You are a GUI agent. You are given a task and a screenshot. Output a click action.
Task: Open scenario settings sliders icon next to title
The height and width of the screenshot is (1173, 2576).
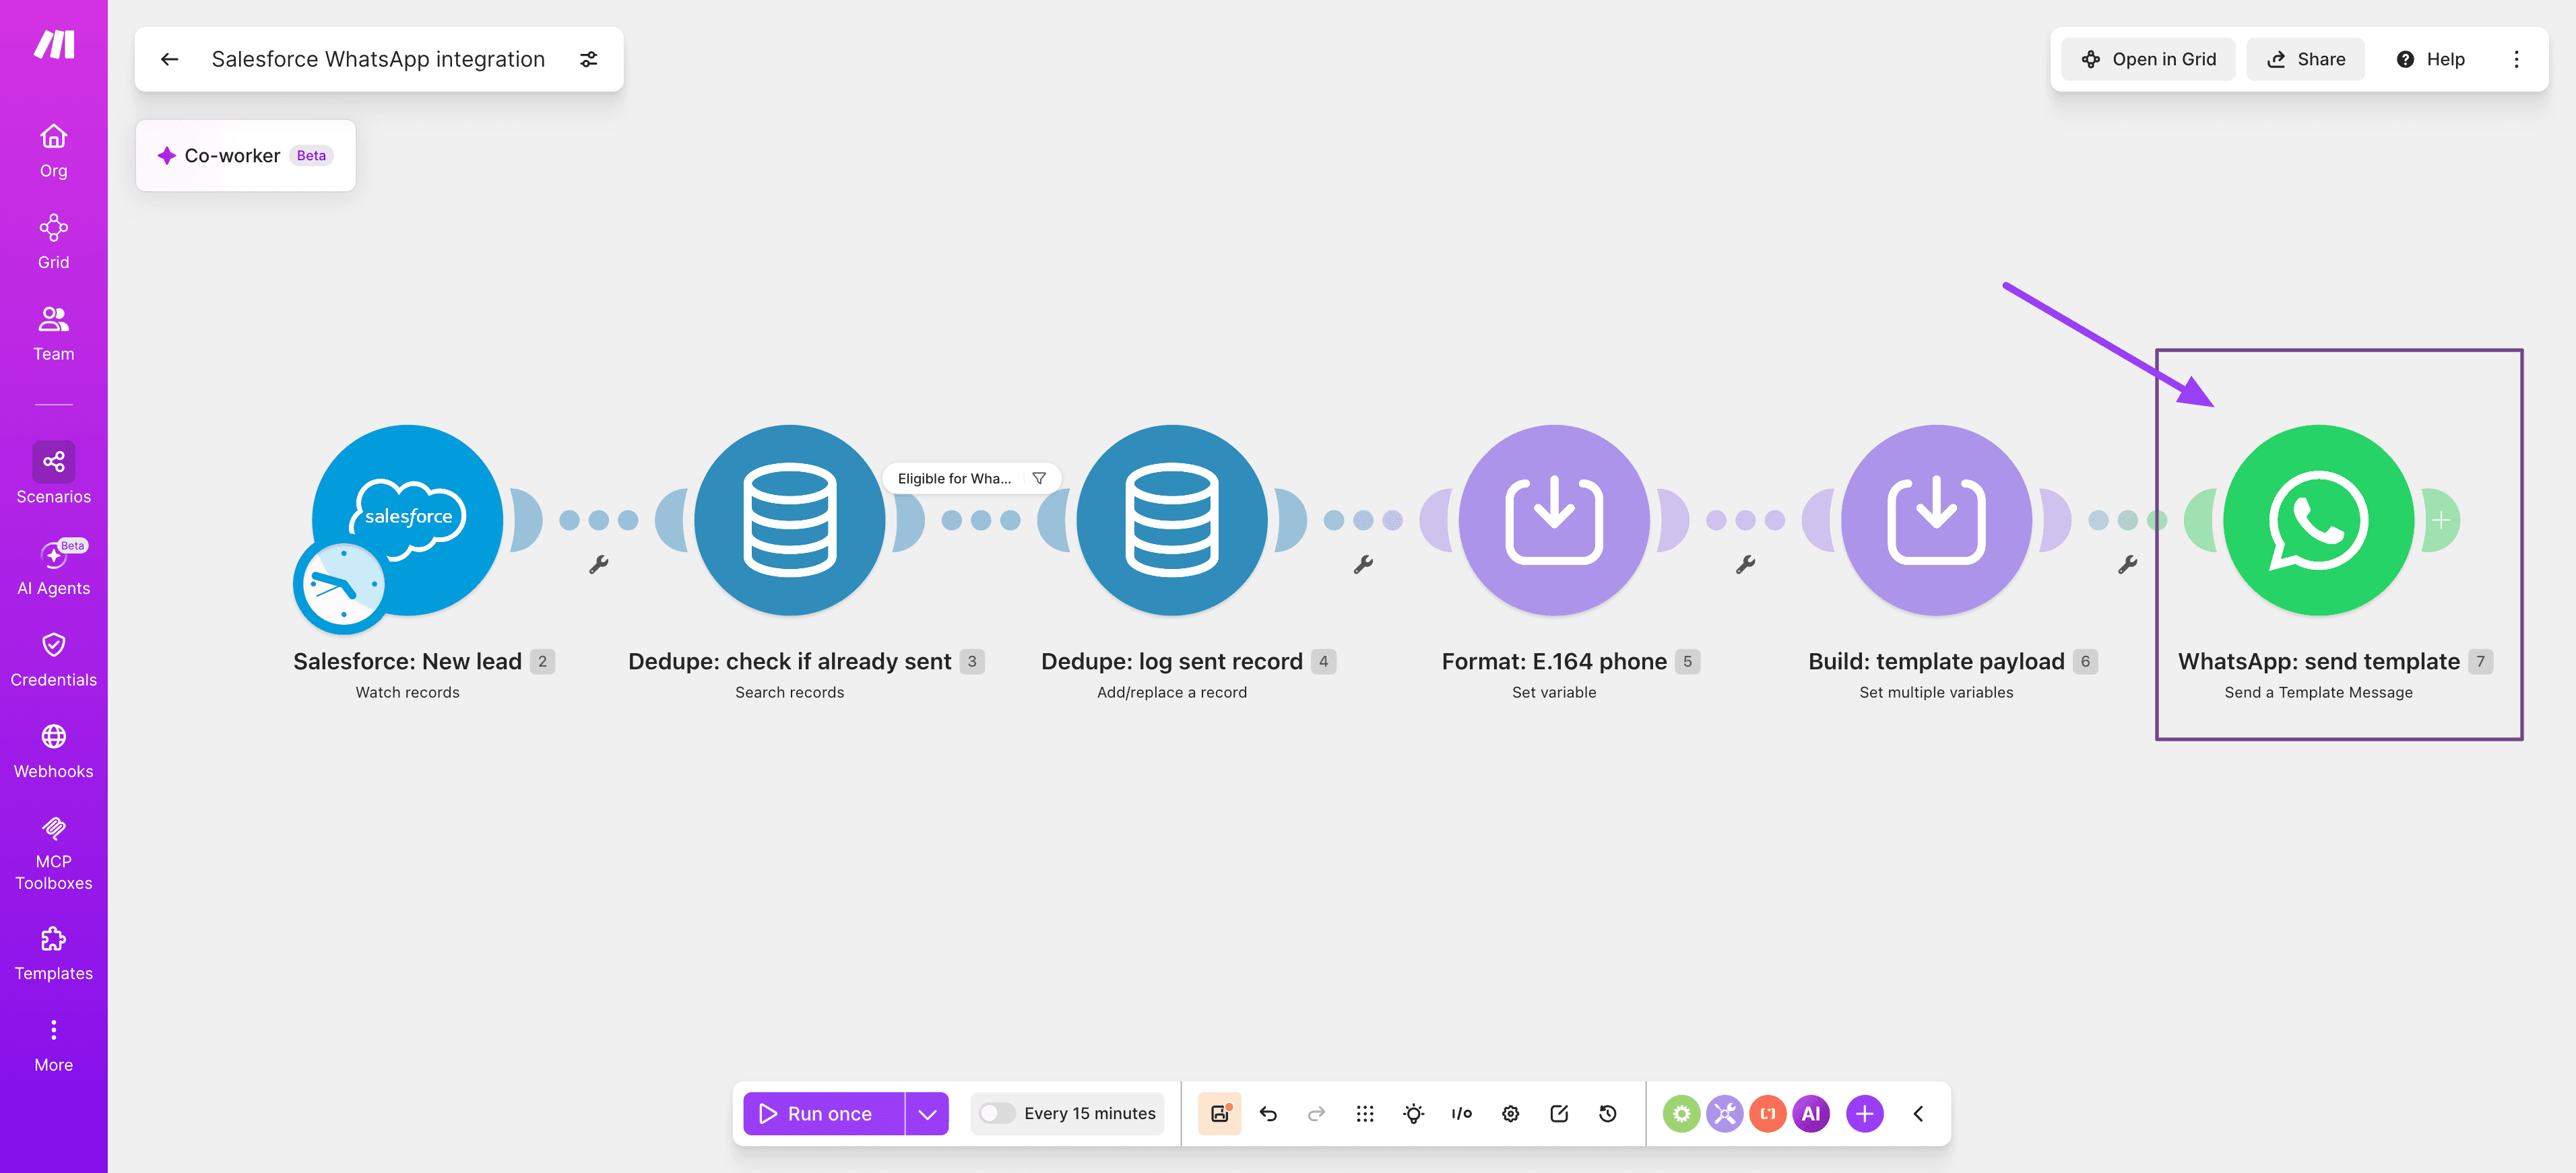tap(589, 59)
